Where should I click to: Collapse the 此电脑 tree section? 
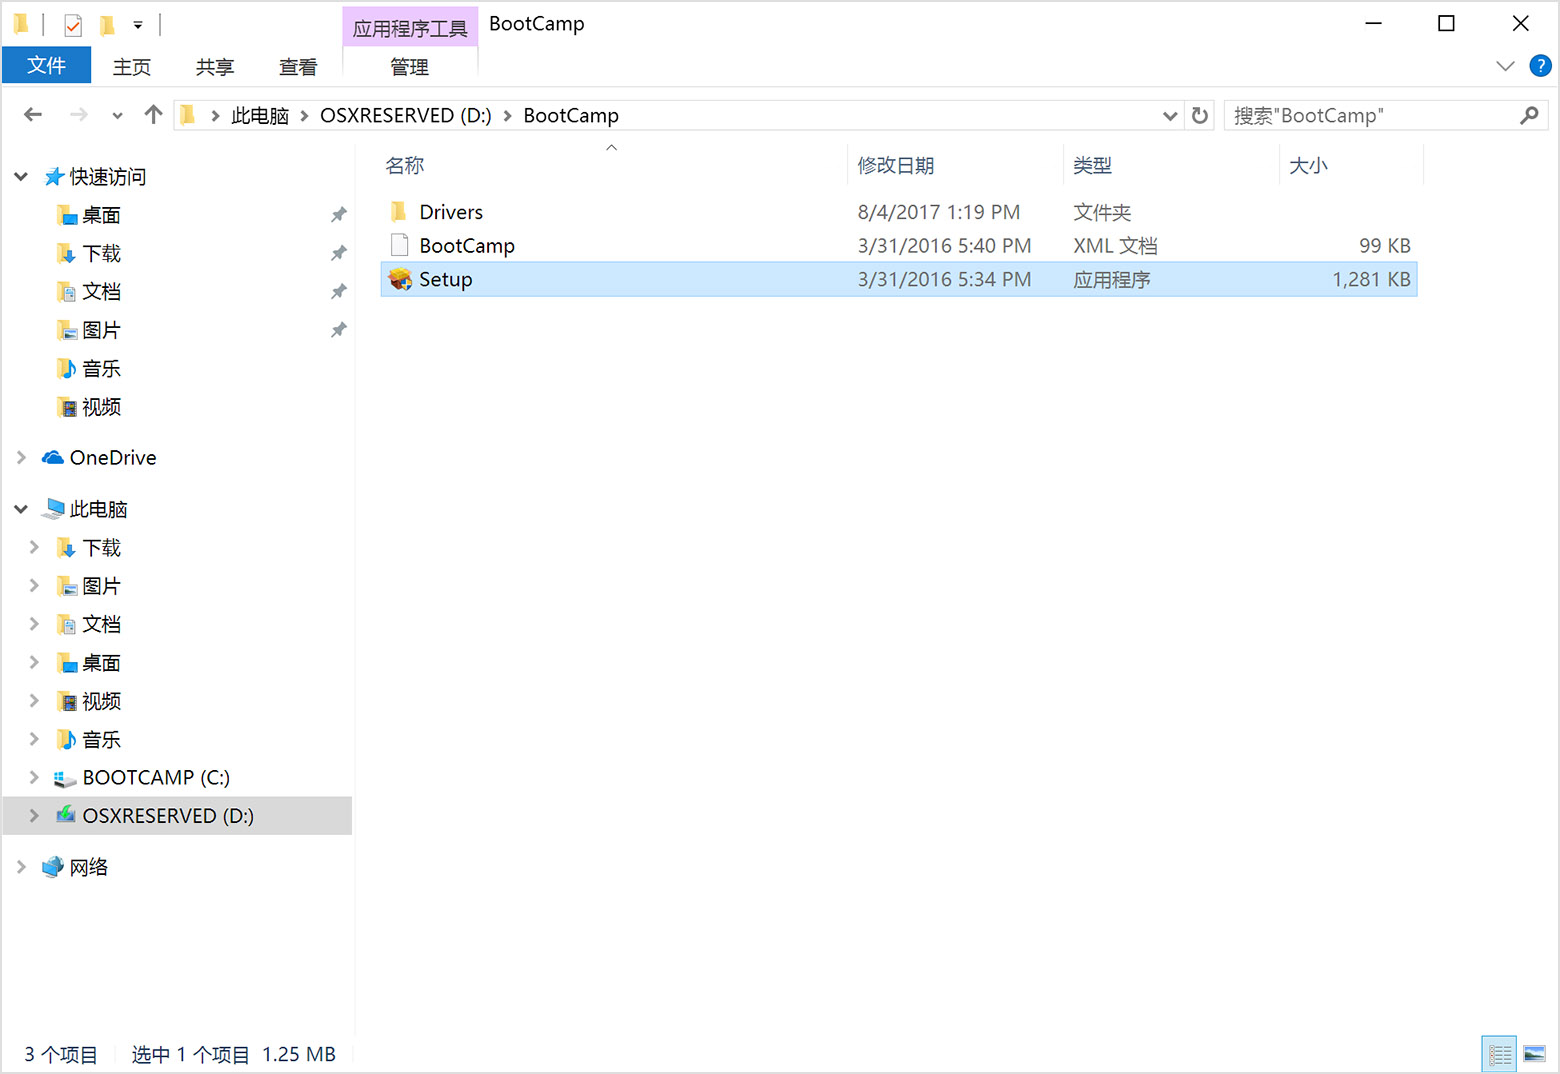[x=21, y=509]
